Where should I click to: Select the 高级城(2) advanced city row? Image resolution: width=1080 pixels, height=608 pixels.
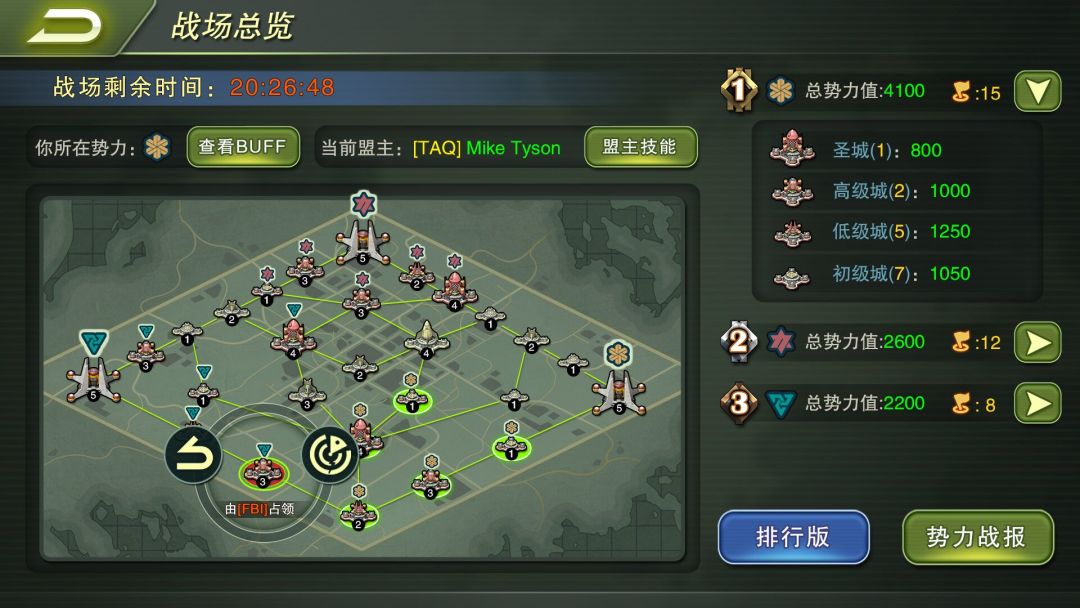click(895, 191)
